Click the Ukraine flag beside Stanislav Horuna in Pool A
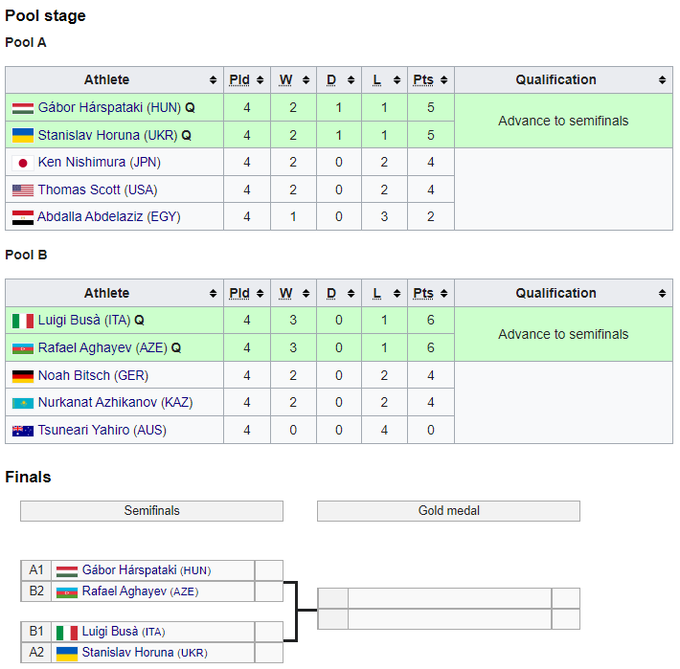This screenshot has height=669, width=680. 22,135
